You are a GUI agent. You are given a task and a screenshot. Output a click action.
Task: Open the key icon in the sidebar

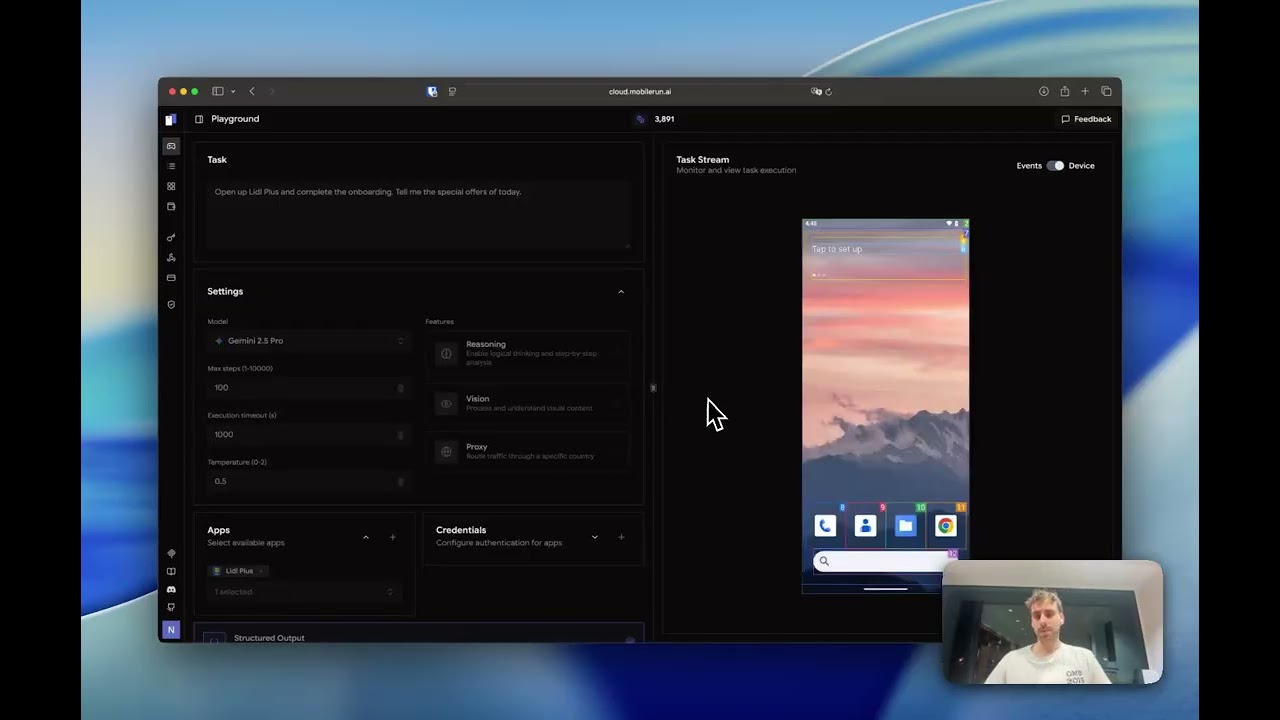tap(171, 238)
